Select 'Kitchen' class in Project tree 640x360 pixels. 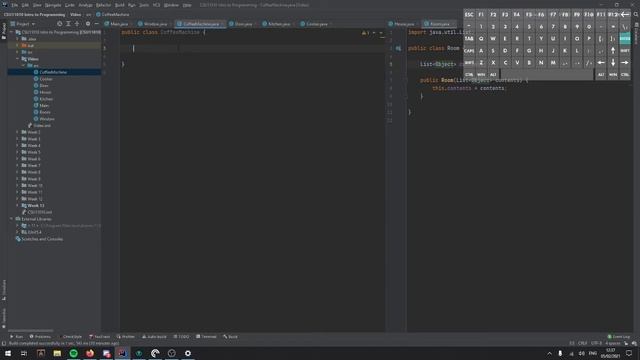click(46, 99)
